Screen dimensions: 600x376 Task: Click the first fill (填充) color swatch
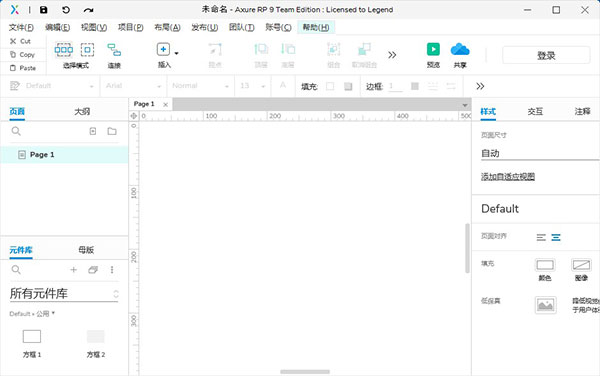pos(330,86)
